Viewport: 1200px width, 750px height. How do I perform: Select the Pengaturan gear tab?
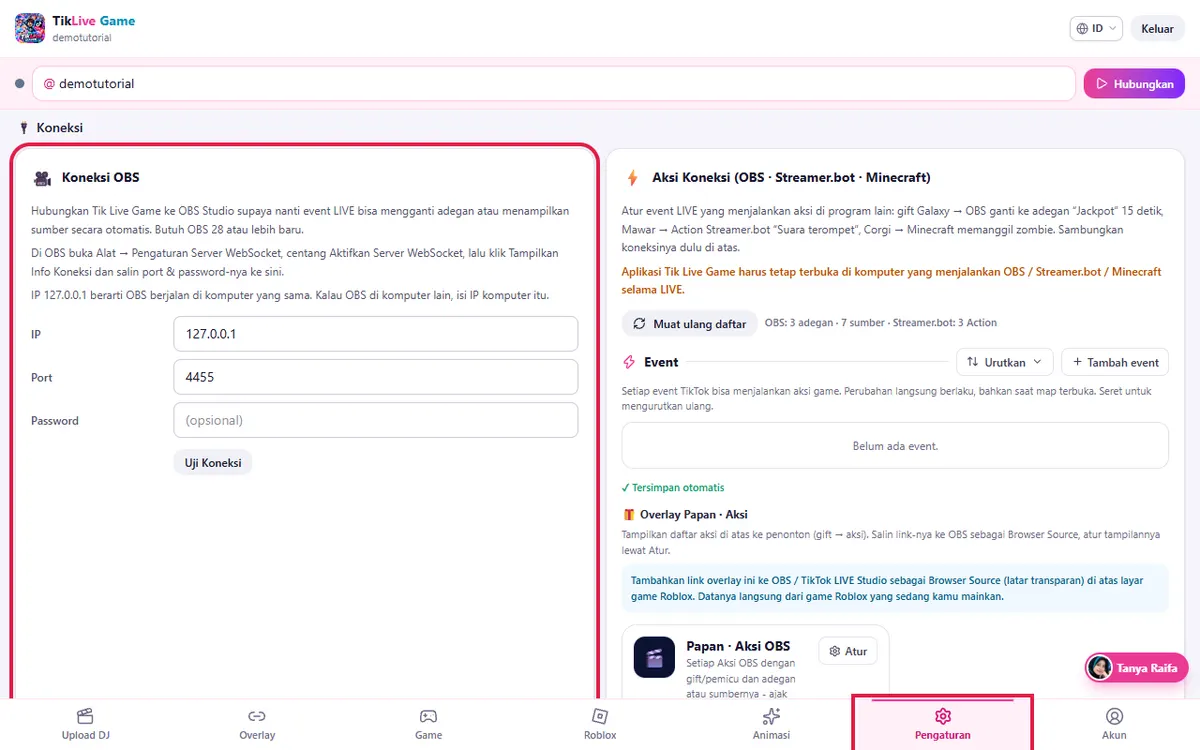point(942,725)
